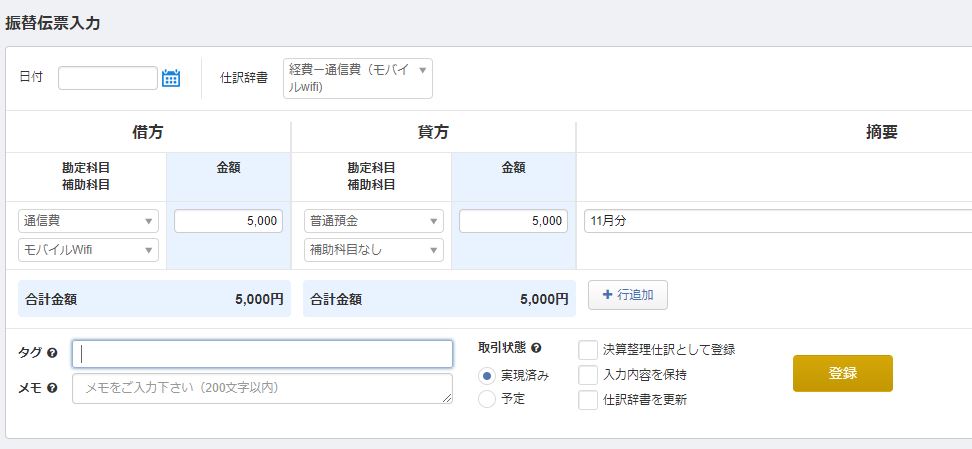
Task: Open the 補助科目なし sub-account dropdown
Action: coord(374,250)
